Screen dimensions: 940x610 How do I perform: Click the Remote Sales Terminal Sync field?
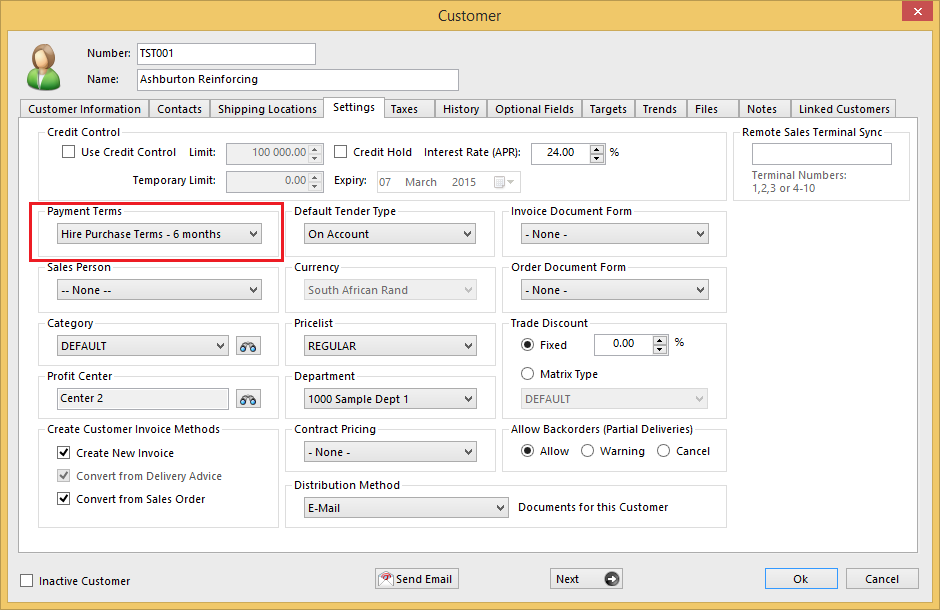[821, 154]
